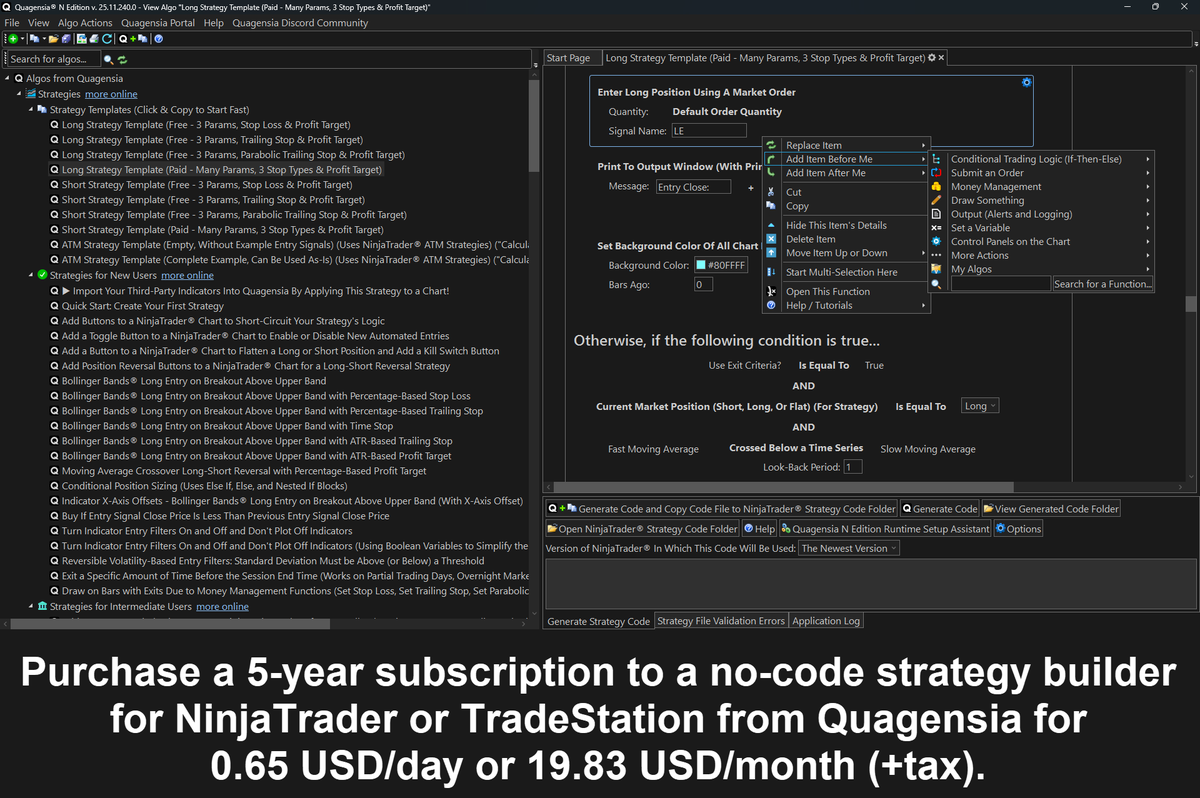Click the image-save toolbar icon left of printer
Image resolution: width=1200 pixels, height=798 pixels.
[x=82, y=38]
